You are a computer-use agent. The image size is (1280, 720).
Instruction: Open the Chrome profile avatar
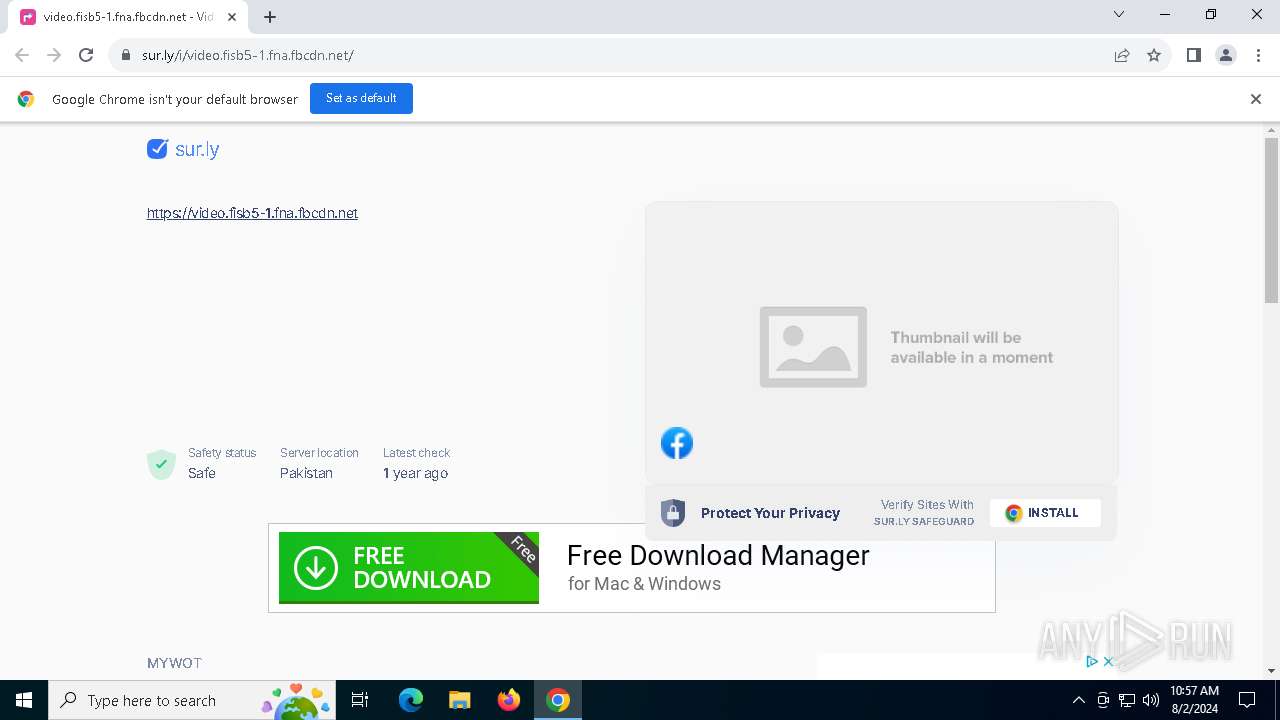[1226, 55]
